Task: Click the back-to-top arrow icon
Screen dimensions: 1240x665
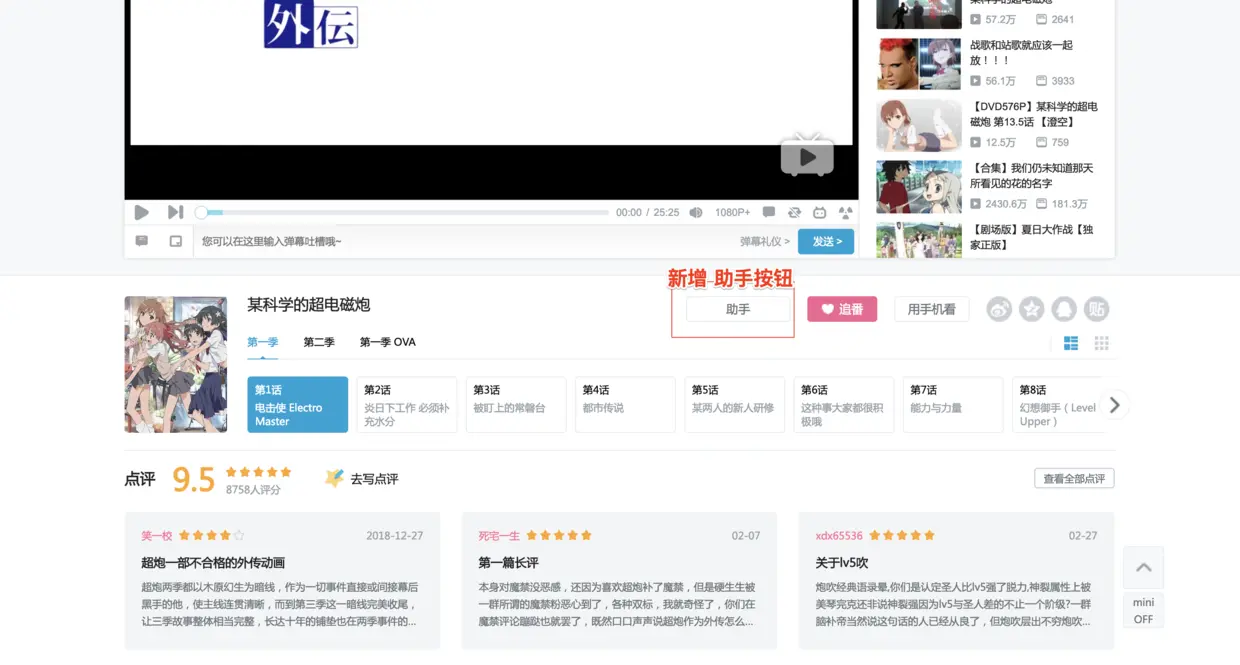Action: (1143, 567)
